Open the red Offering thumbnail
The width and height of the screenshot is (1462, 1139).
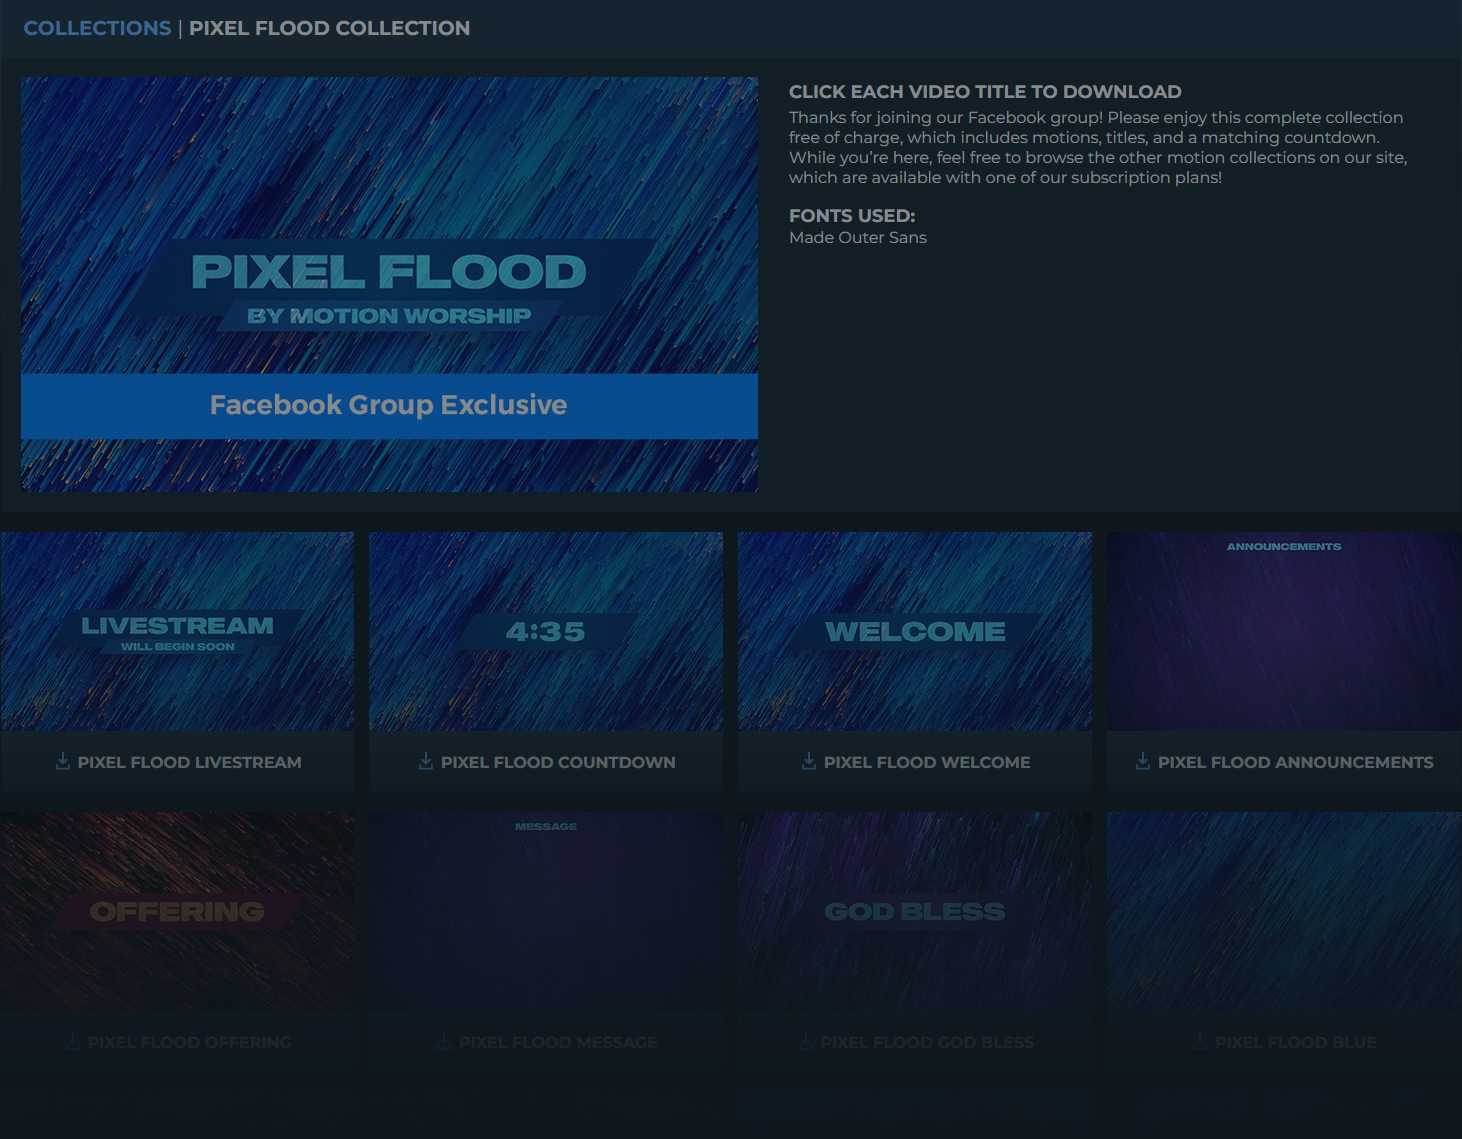point(177,911)
